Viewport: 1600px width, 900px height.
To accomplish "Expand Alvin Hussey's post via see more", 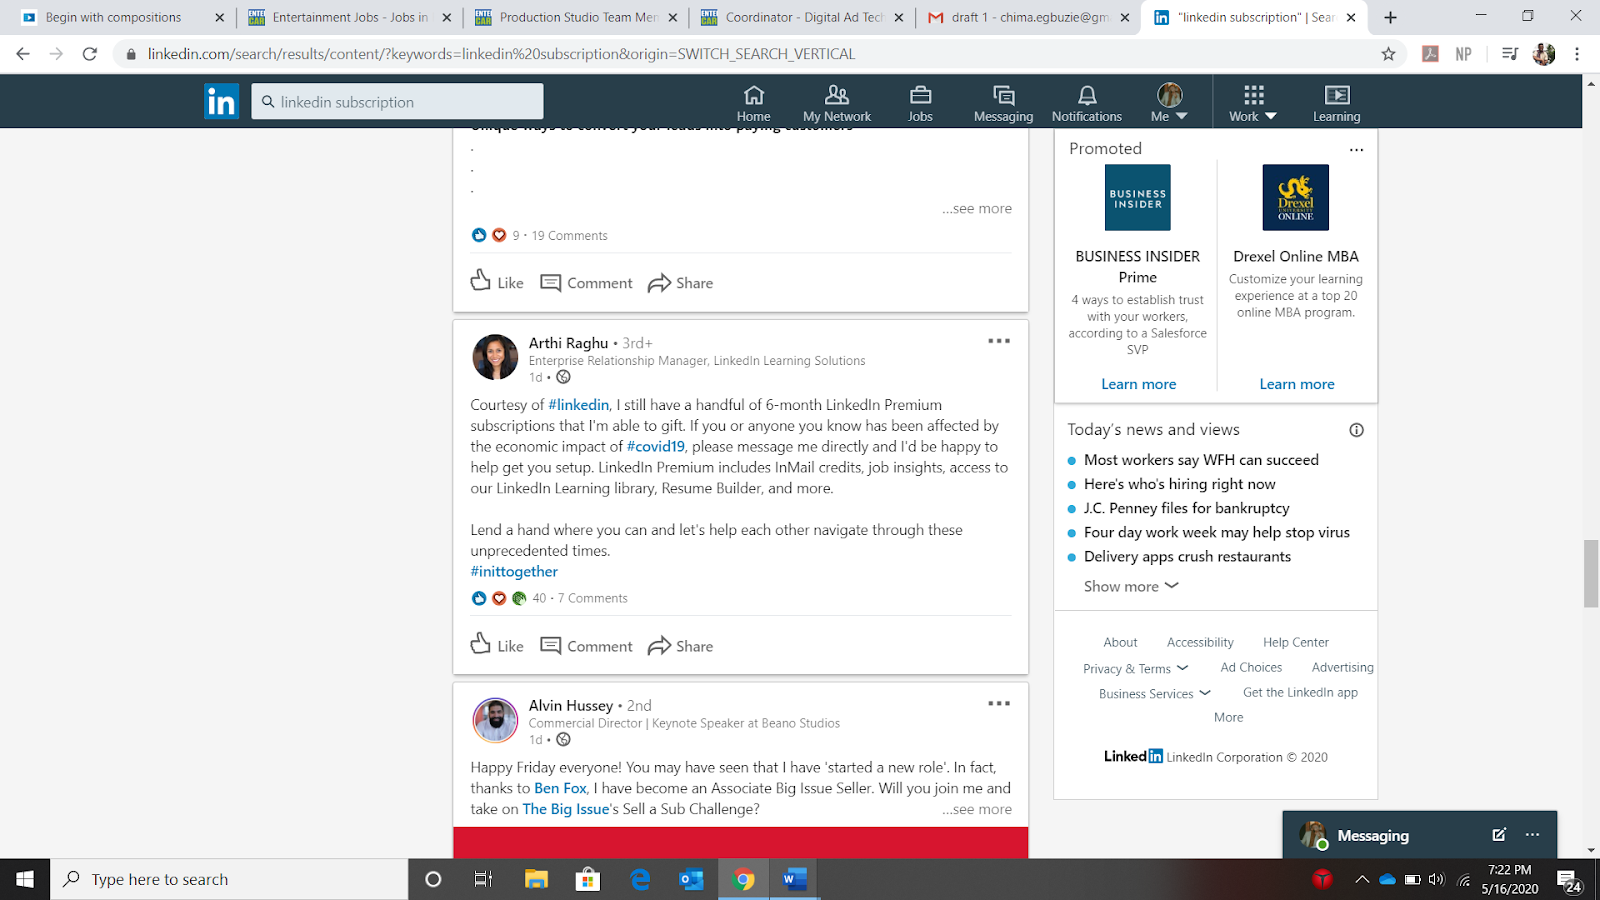I will pos(977,809).
